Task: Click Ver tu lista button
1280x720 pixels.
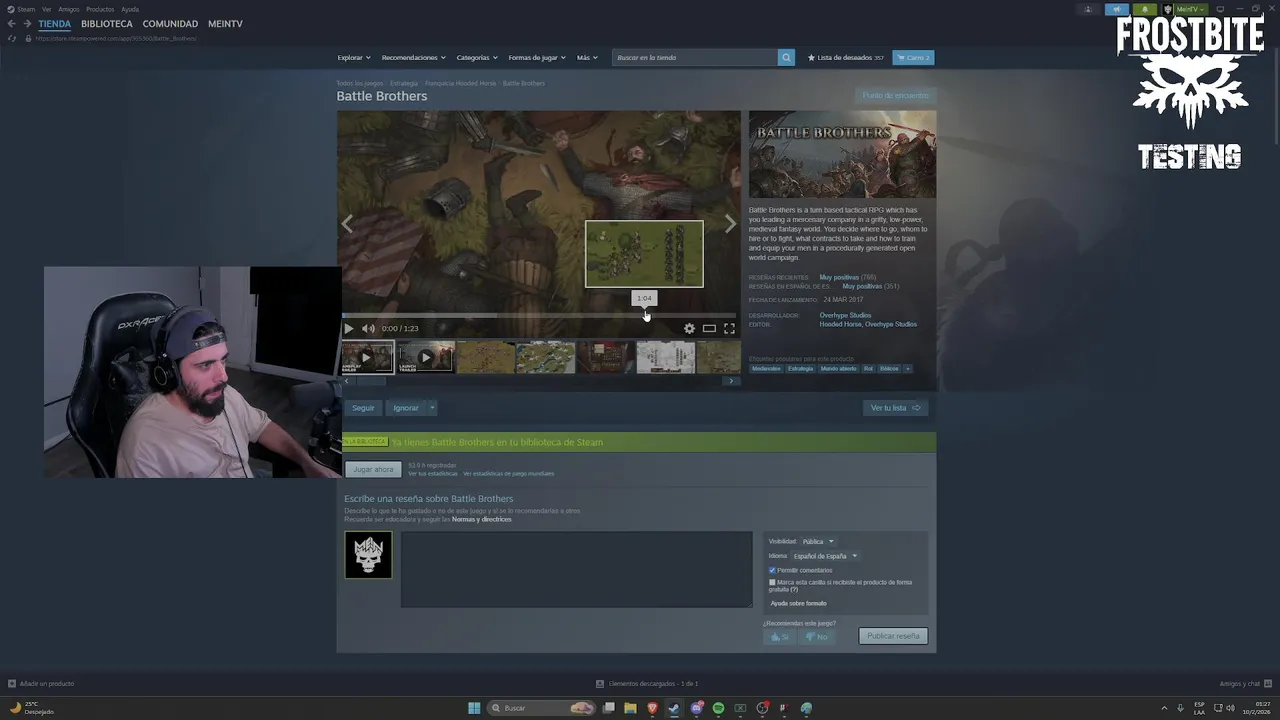Action: coord(895,408)
